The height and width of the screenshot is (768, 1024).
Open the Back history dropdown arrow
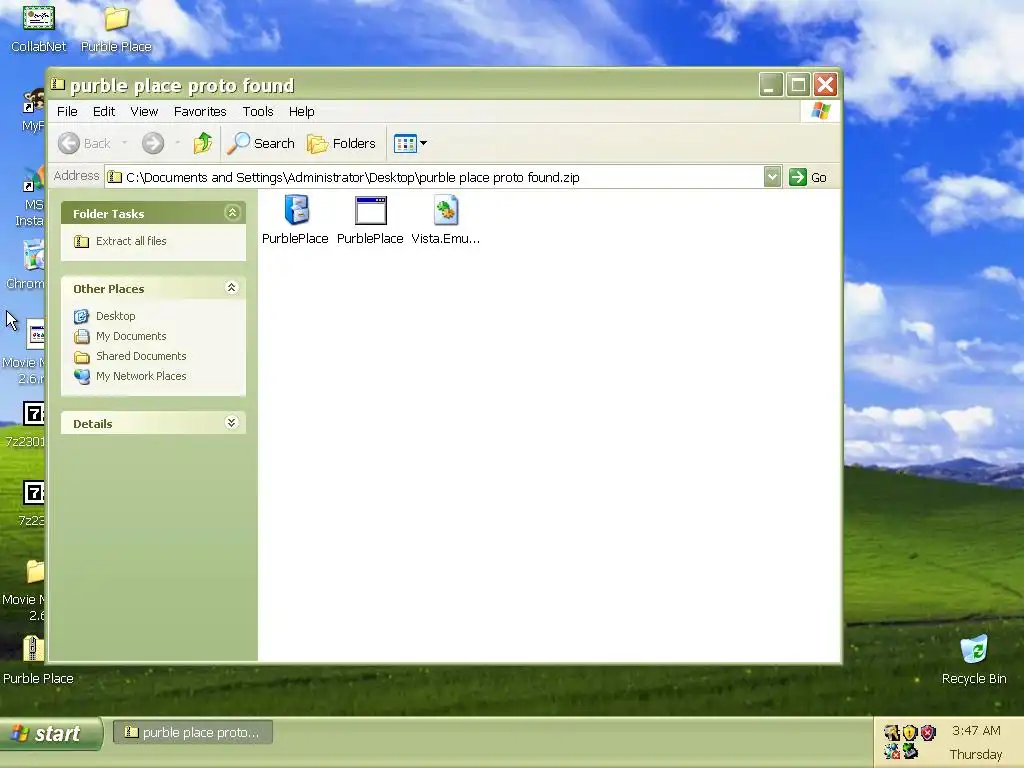124,143
